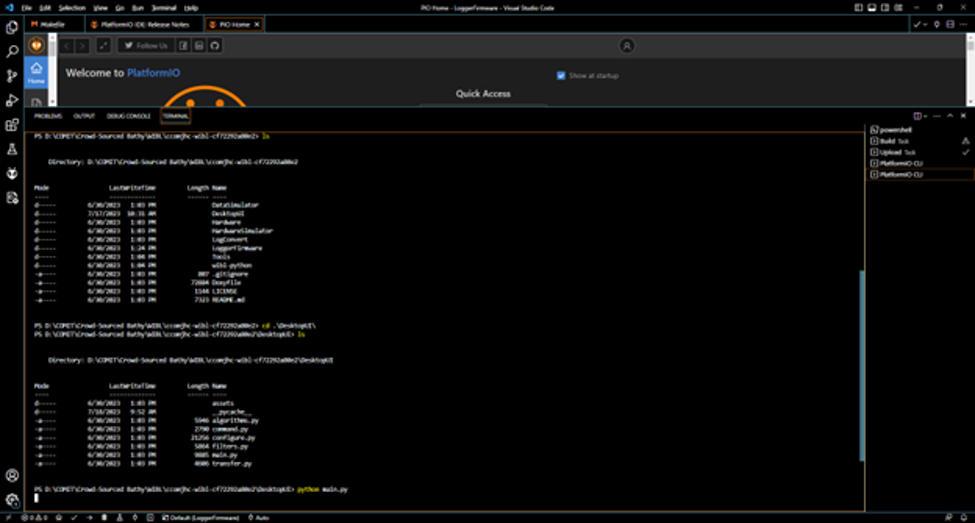Open the Explorer view in activity bar
Screen dimensions: 975x523
point(12,28)
